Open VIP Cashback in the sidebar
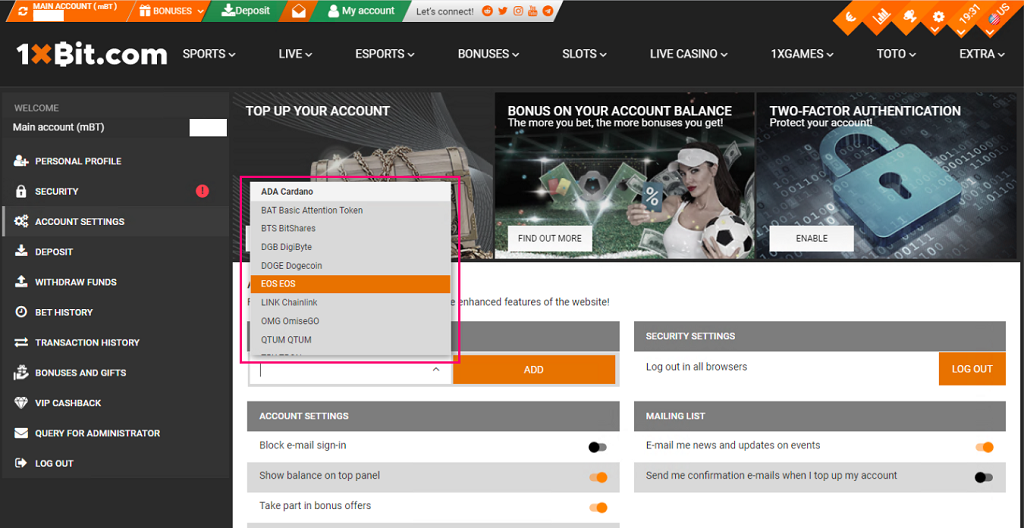This screenshot has height=528, width=1024. [x=116, y=403]
